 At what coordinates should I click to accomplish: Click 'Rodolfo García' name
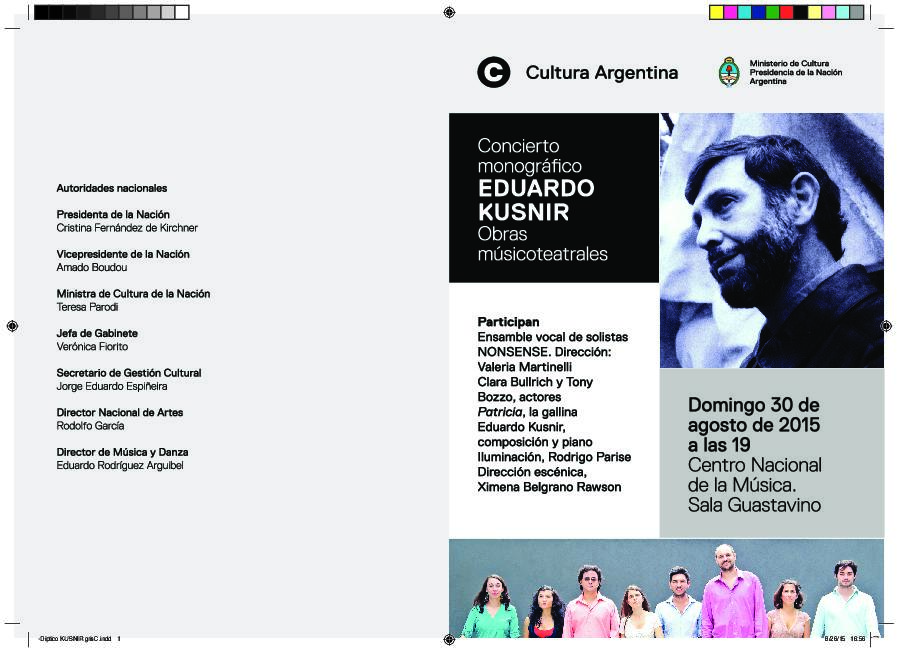90,425
